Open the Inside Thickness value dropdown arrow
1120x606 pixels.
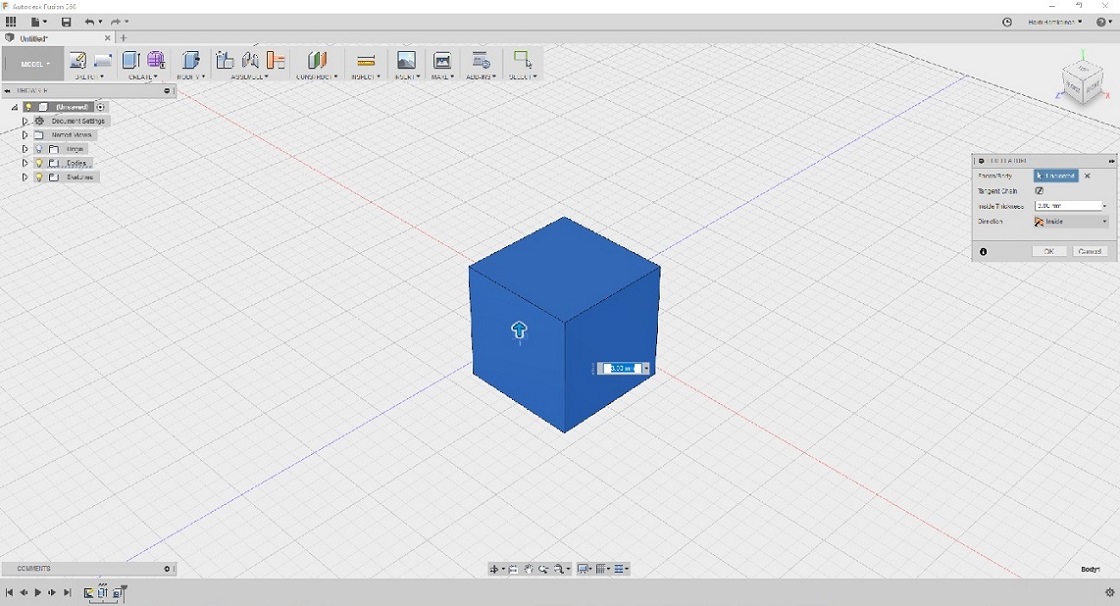pos(1105,206)
